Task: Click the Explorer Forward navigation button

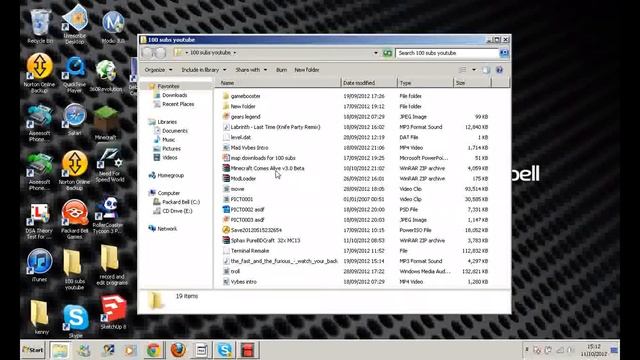Action: pyautogui.click(x=160, y=53)
